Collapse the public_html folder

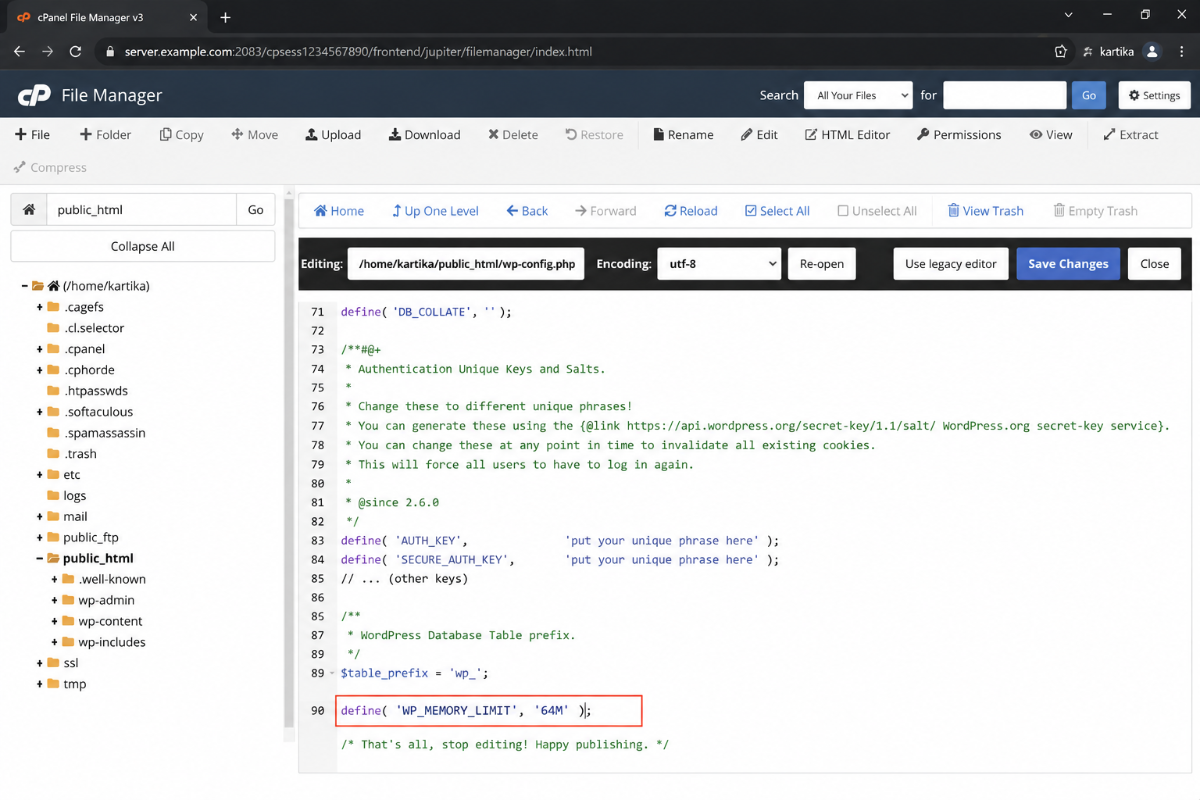tap(40, 559)
